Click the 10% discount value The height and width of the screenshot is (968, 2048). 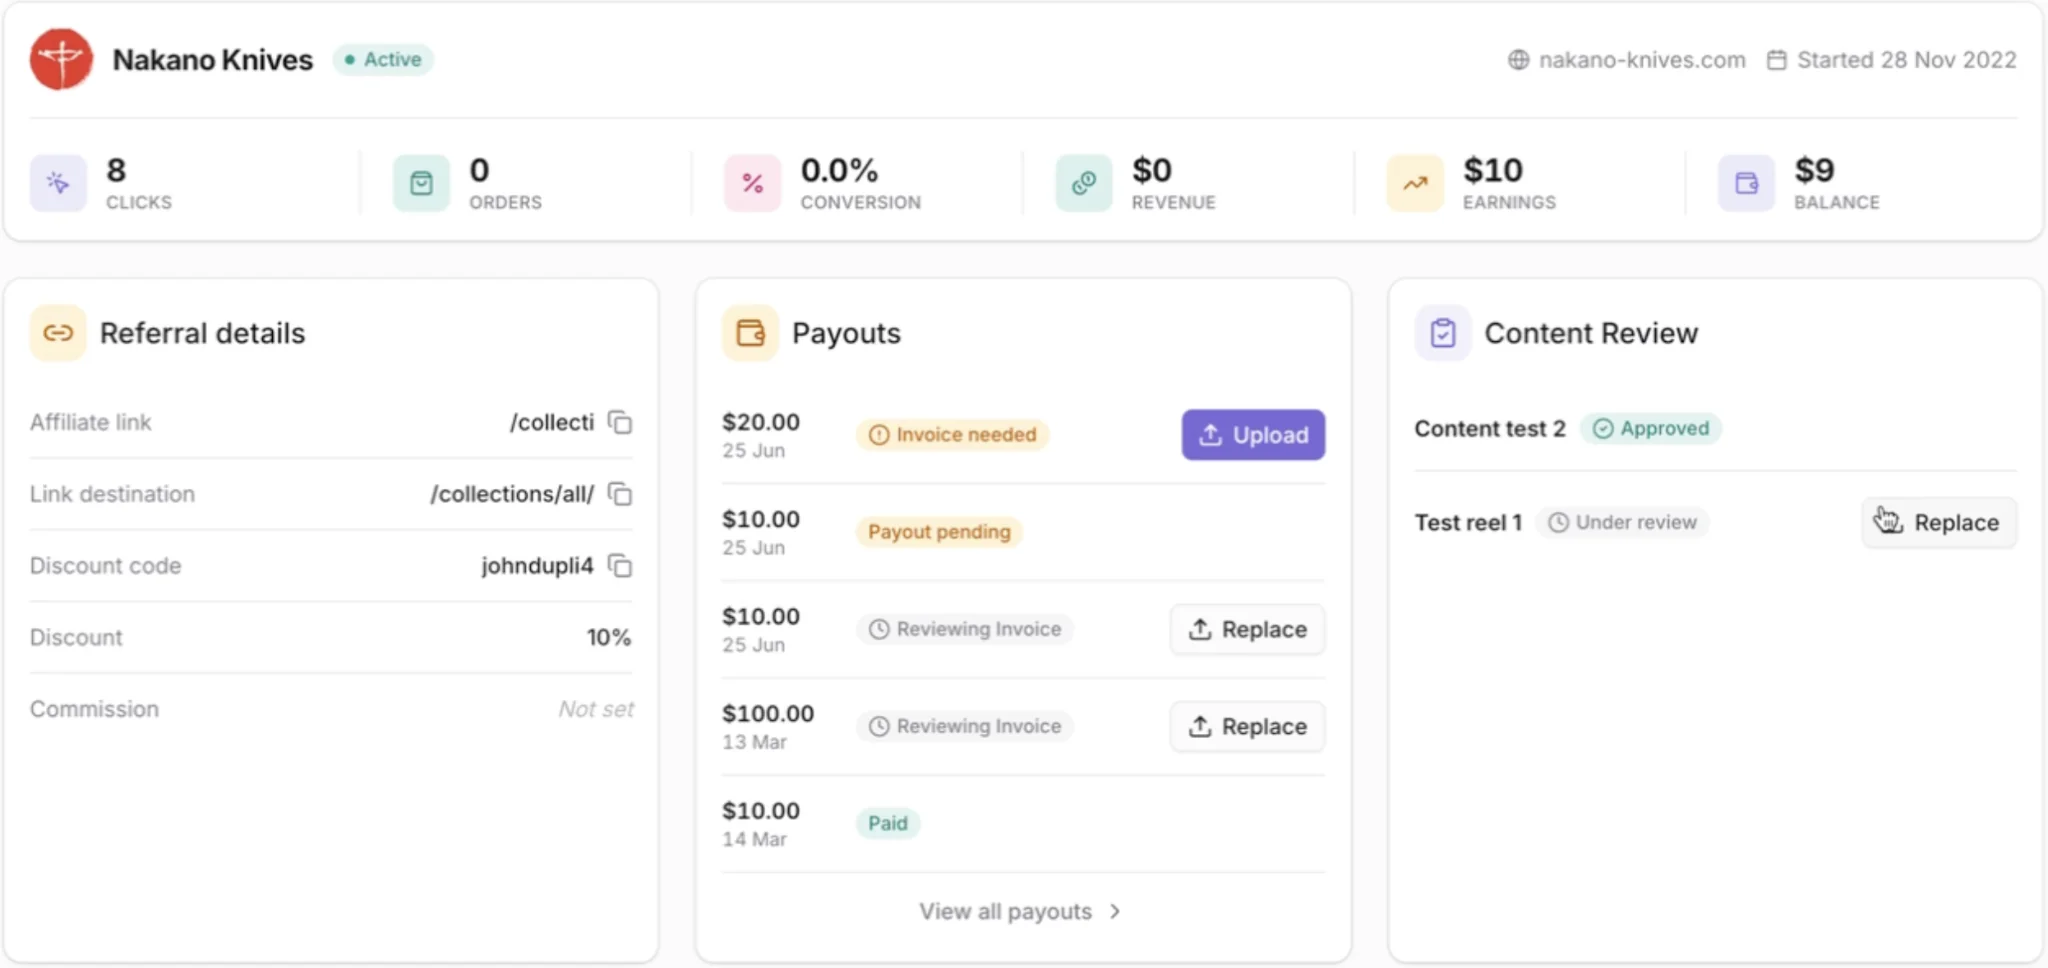click(609, 637)
